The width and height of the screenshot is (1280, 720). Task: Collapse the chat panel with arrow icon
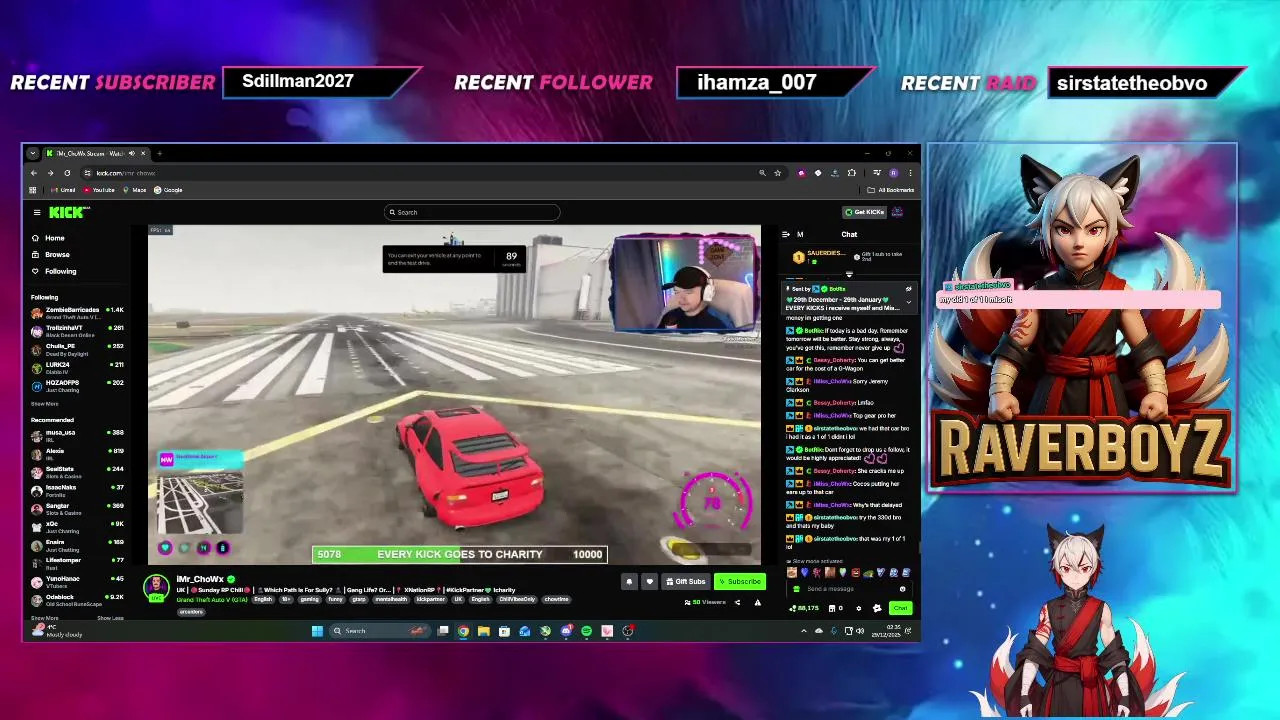pyautogui.click(x=785, y=234)
